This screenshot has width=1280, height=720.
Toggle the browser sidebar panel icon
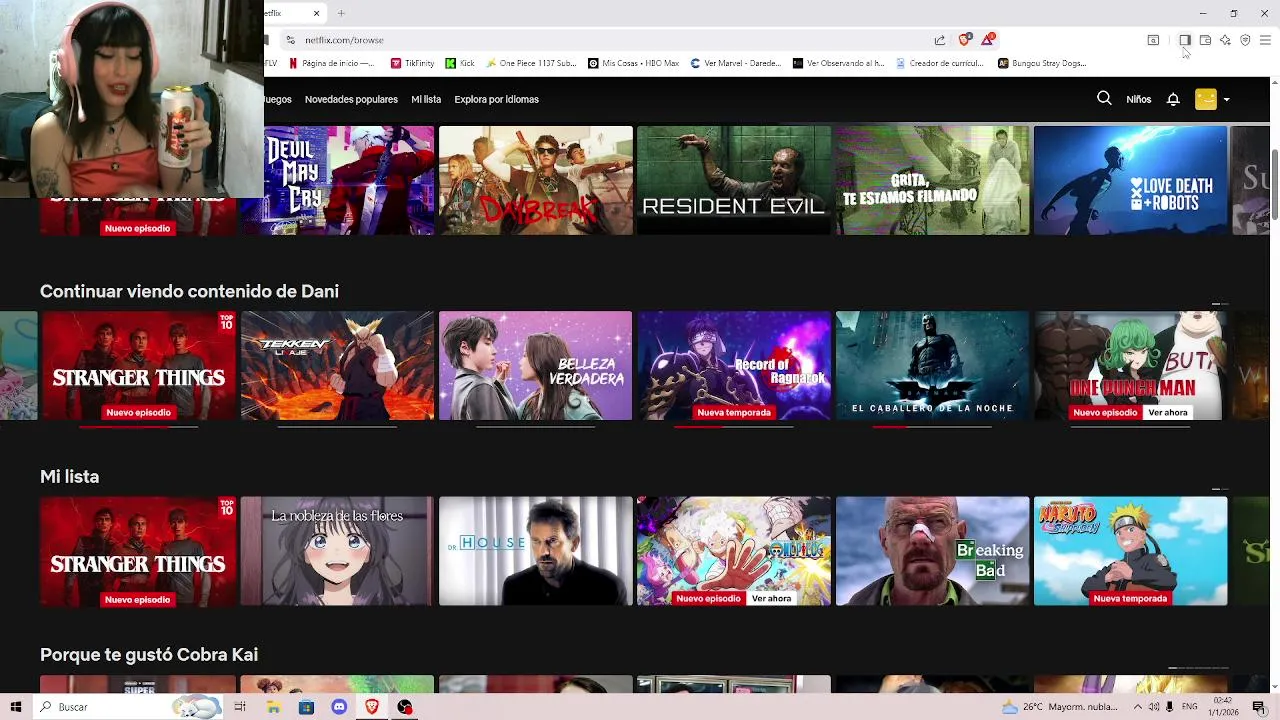tap(1184, 40)
